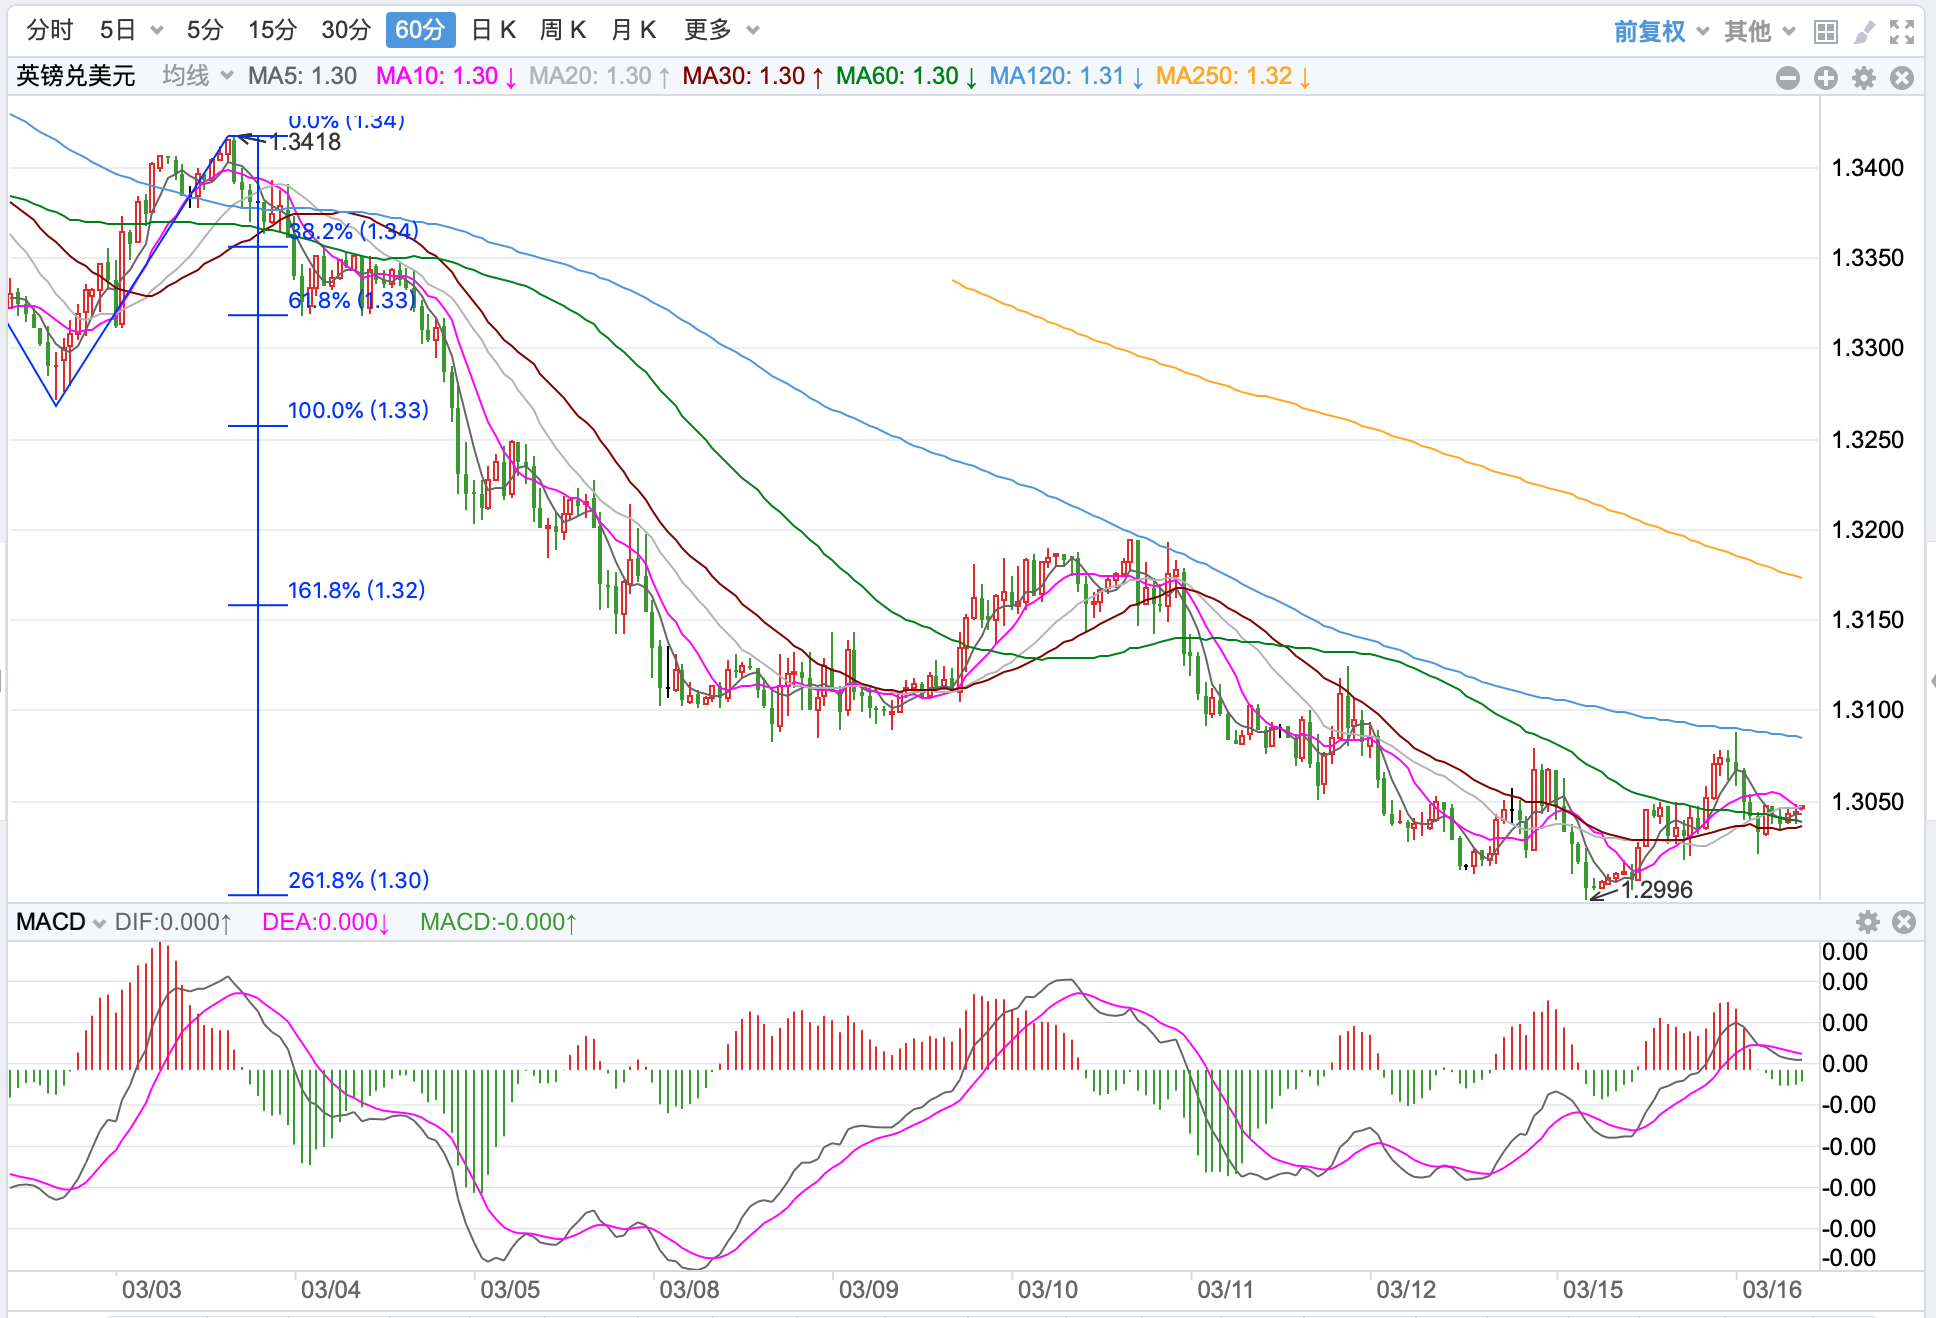Open the 其他 dropdown menu
Image resolution: width=1936 pixels, height=1318 pixels.
tap(1759, 32)
